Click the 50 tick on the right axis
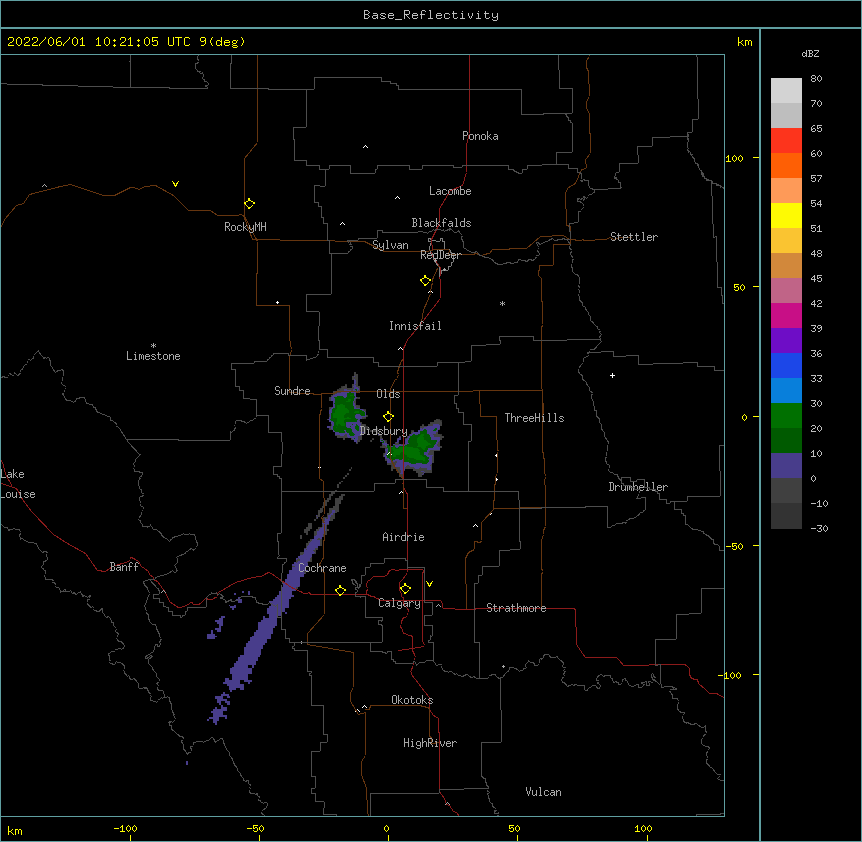This screenshot has height=842, width=862. [x=739, y=287]
